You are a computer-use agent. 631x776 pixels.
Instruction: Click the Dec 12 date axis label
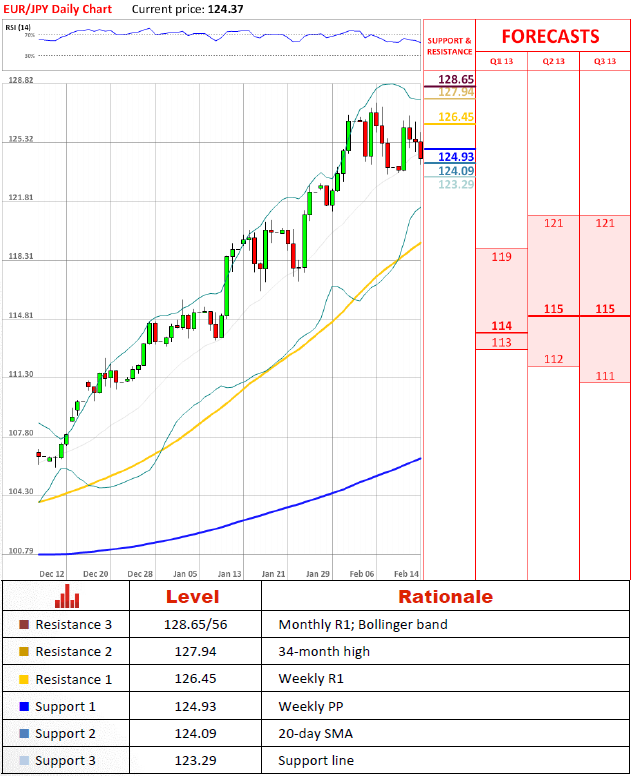pos(52,574)
